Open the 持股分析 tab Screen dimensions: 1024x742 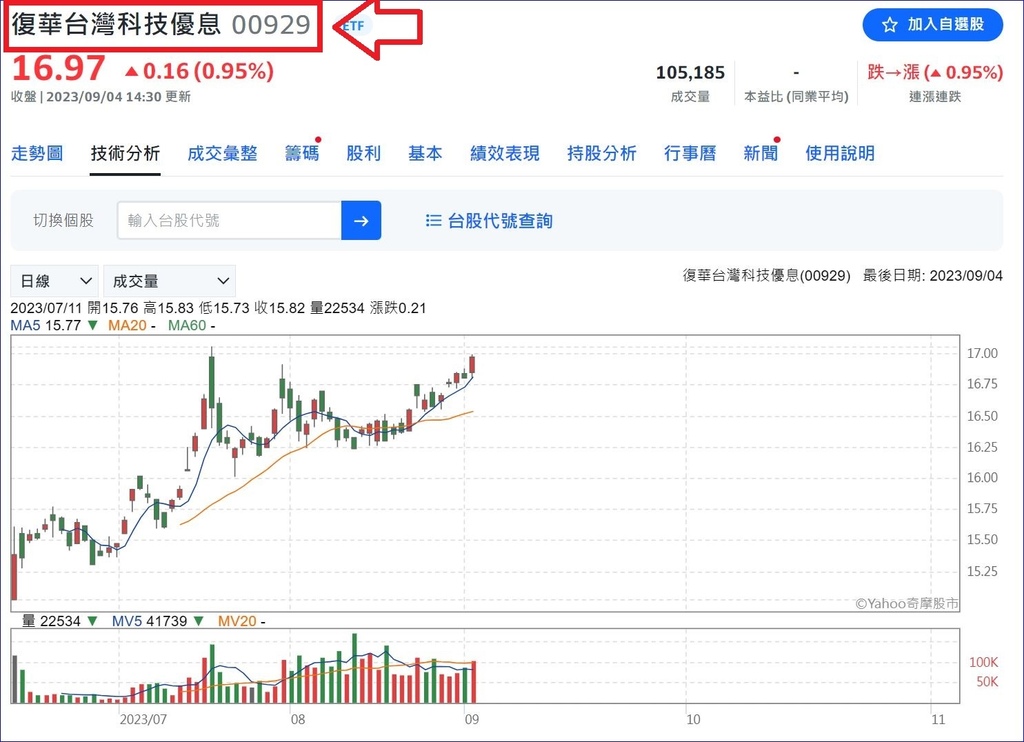pyautogui.click(x=601, y=153)
